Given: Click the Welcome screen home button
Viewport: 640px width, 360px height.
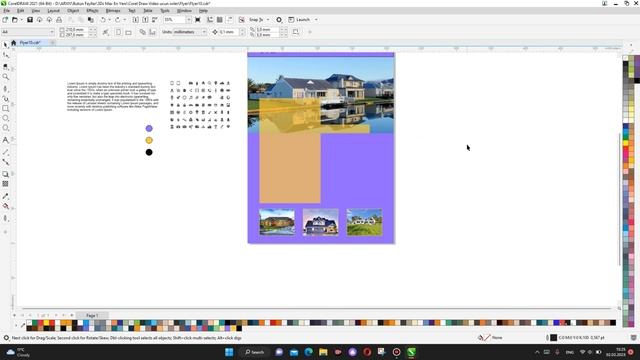Looking at the screenshot, I should click(x=13, y=42).
